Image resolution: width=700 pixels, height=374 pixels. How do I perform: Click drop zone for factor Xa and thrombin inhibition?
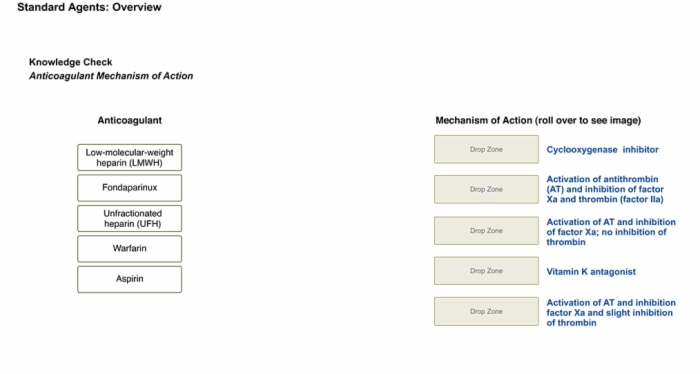pos(486,189)
